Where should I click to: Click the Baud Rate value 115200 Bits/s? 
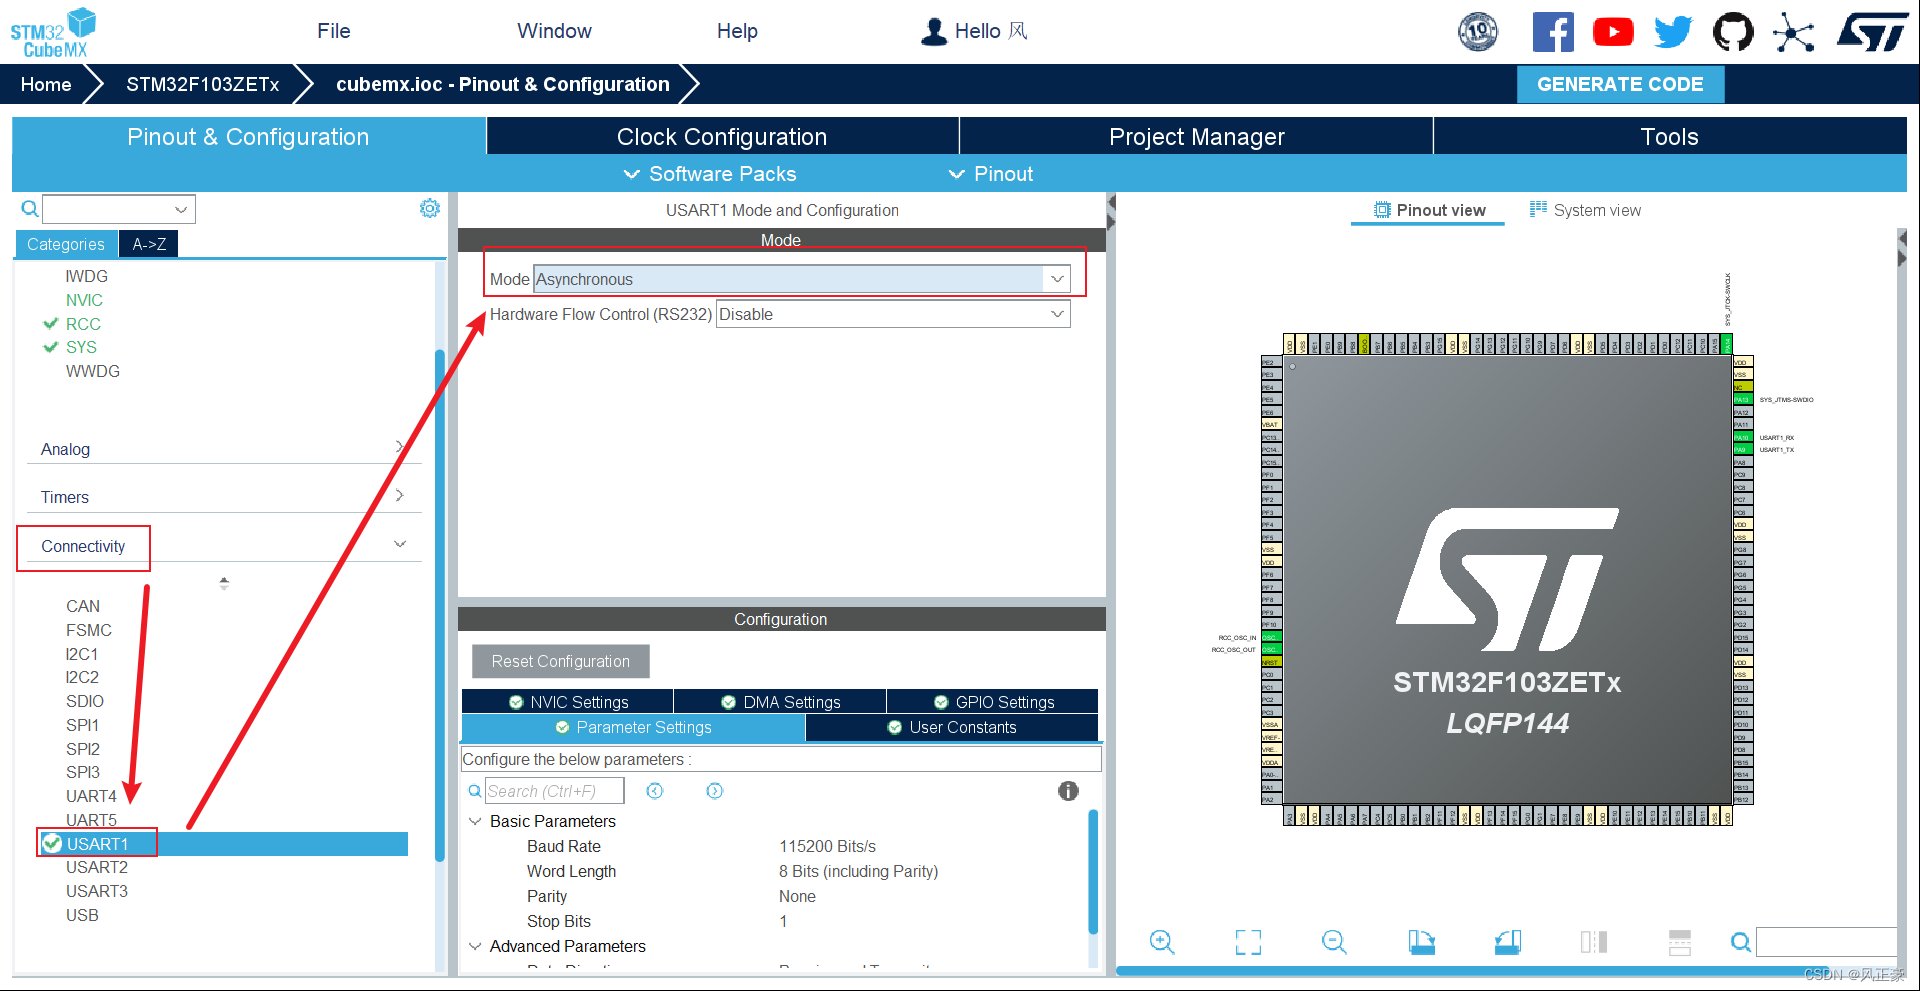coord(827,846)
